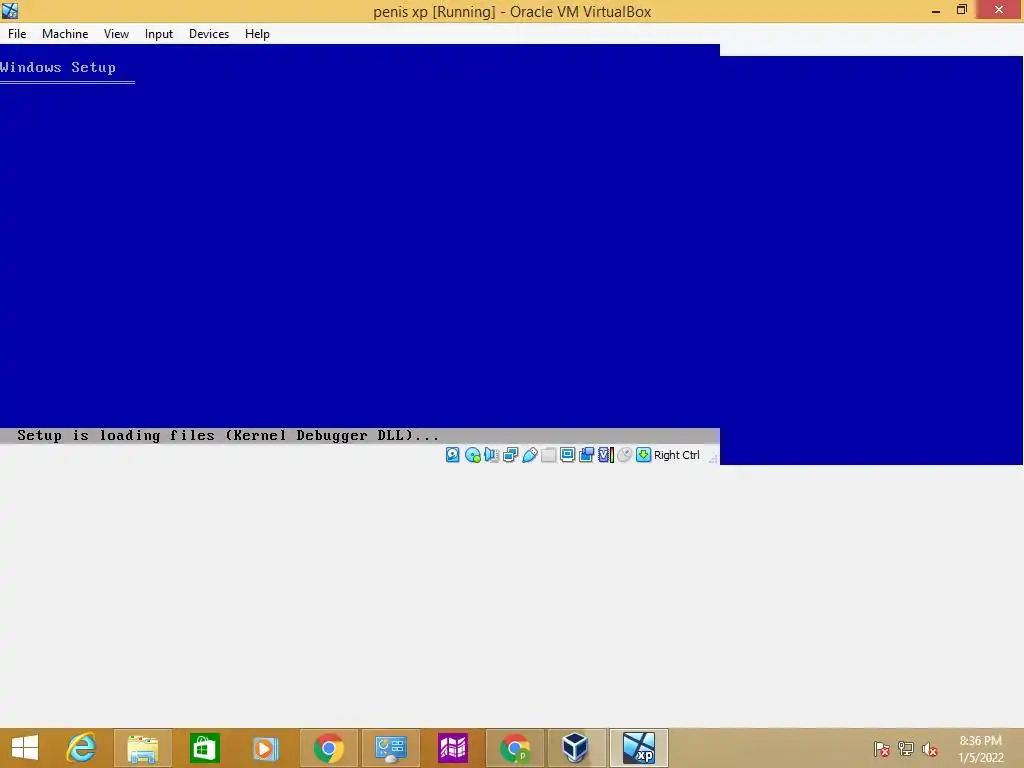Open the Devices menu
This screenshot has height=768, width=1024.
coord(209,34)
